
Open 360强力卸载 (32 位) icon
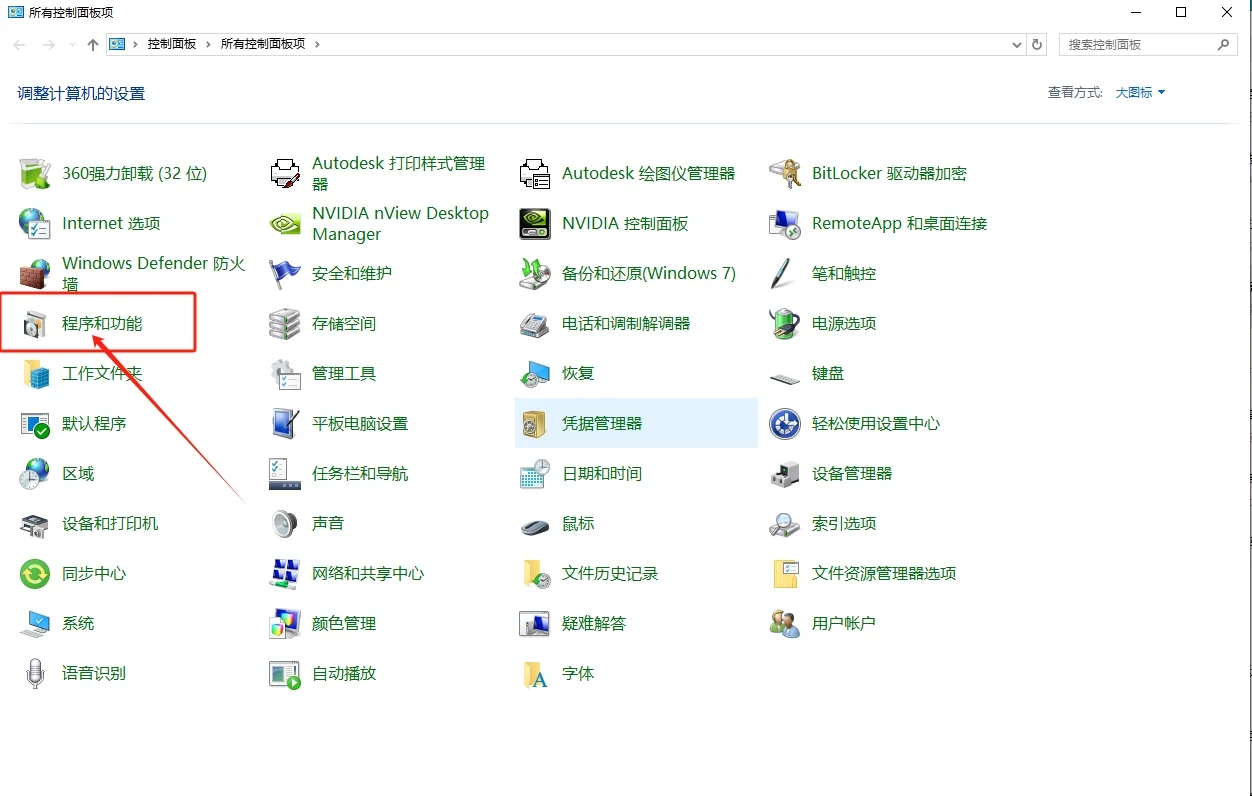35,173
